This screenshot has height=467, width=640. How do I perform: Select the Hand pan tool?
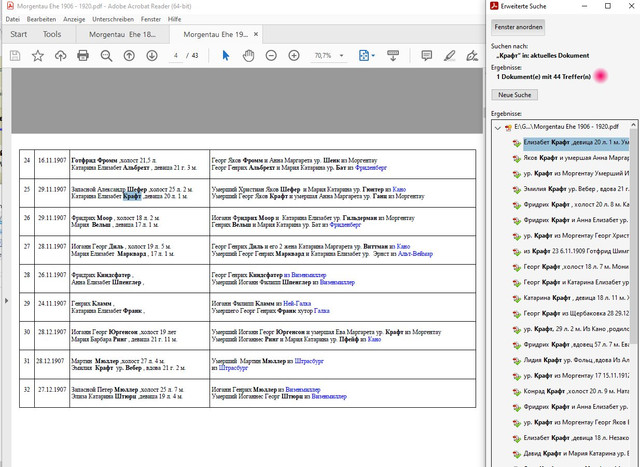point(248,56)
